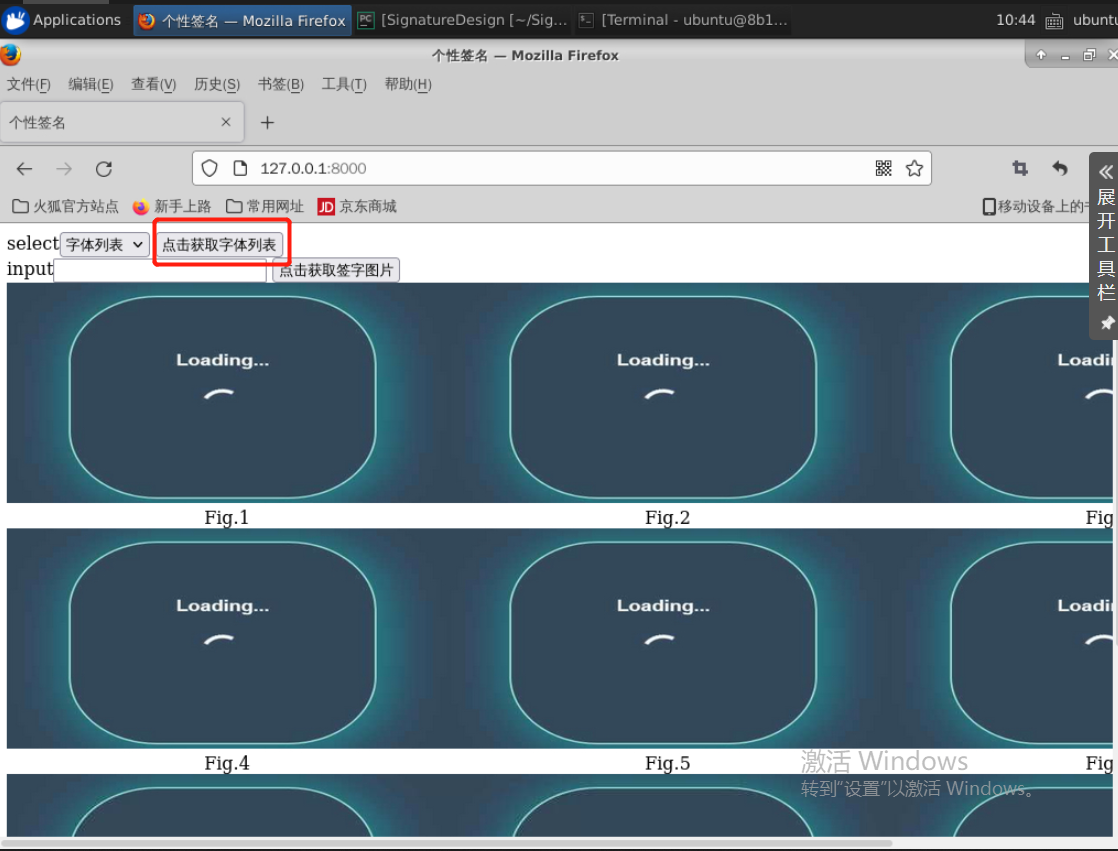
Task: Click the screenshot crop icon in toolbar
Action: (1020, 168)
